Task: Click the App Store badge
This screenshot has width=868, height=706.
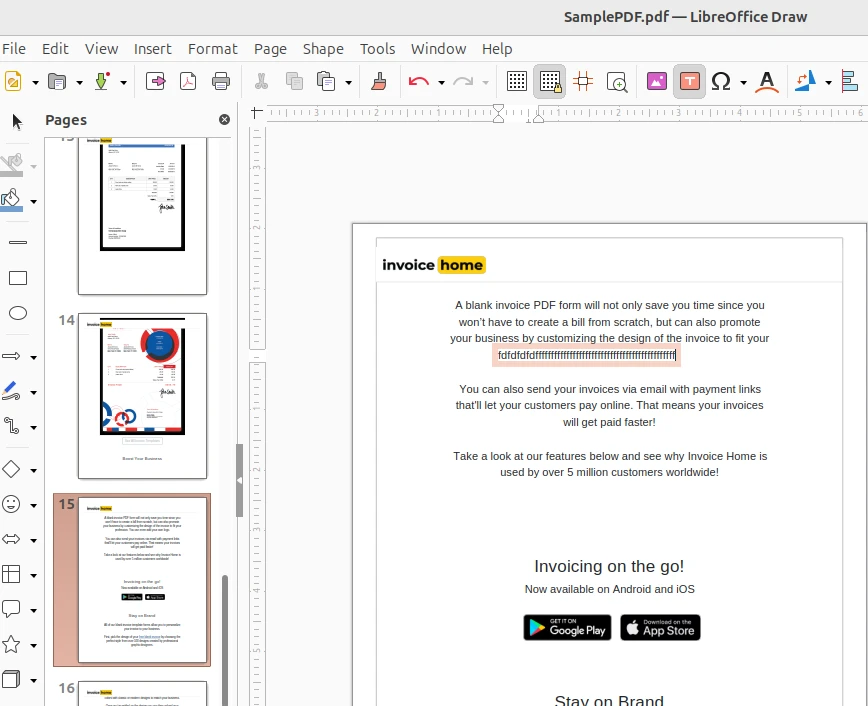Action: [x=660, y=627]
